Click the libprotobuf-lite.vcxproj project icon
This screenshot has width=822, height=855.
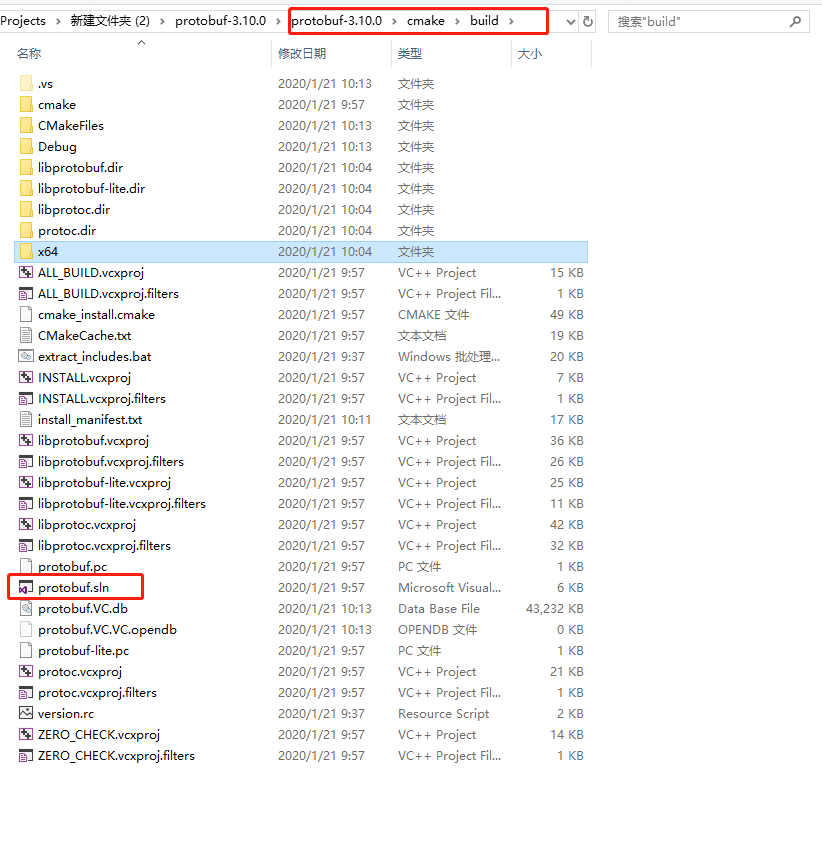pos(26,482)
